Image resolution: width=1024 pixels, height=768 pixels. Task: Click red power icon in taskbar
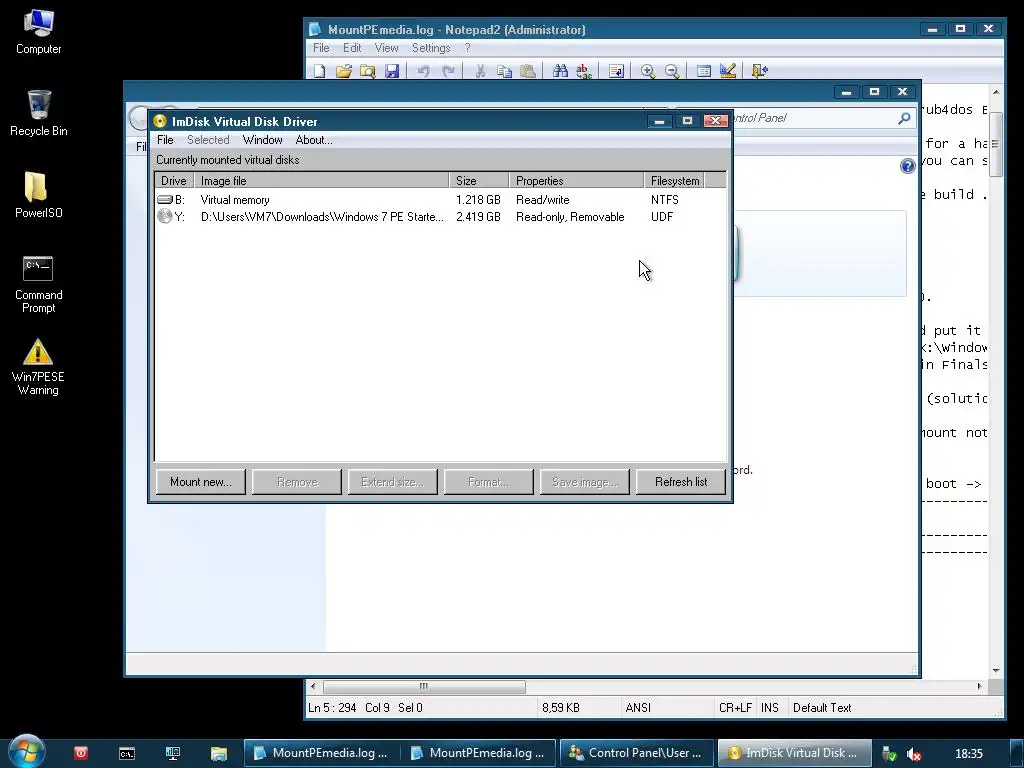click(x=80, y=753)
